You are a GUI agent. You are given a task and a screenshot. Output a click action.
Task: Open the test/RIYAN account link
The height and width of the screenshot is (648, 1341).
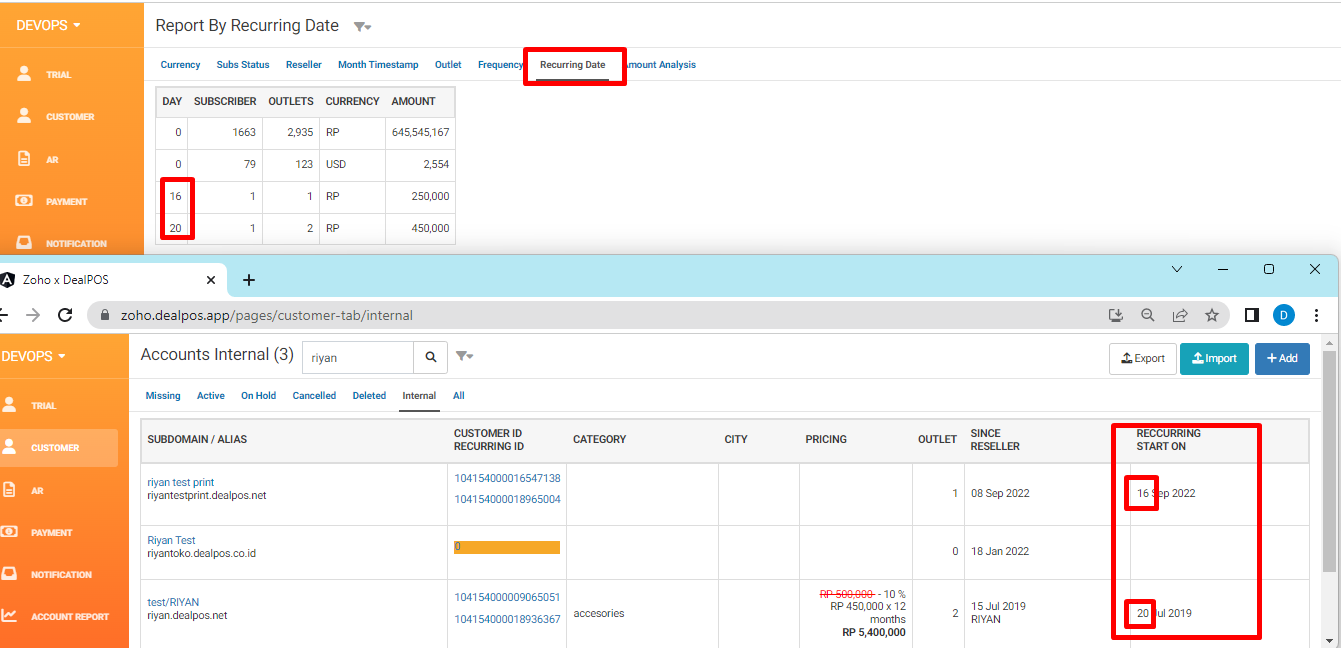pos(173,602)
